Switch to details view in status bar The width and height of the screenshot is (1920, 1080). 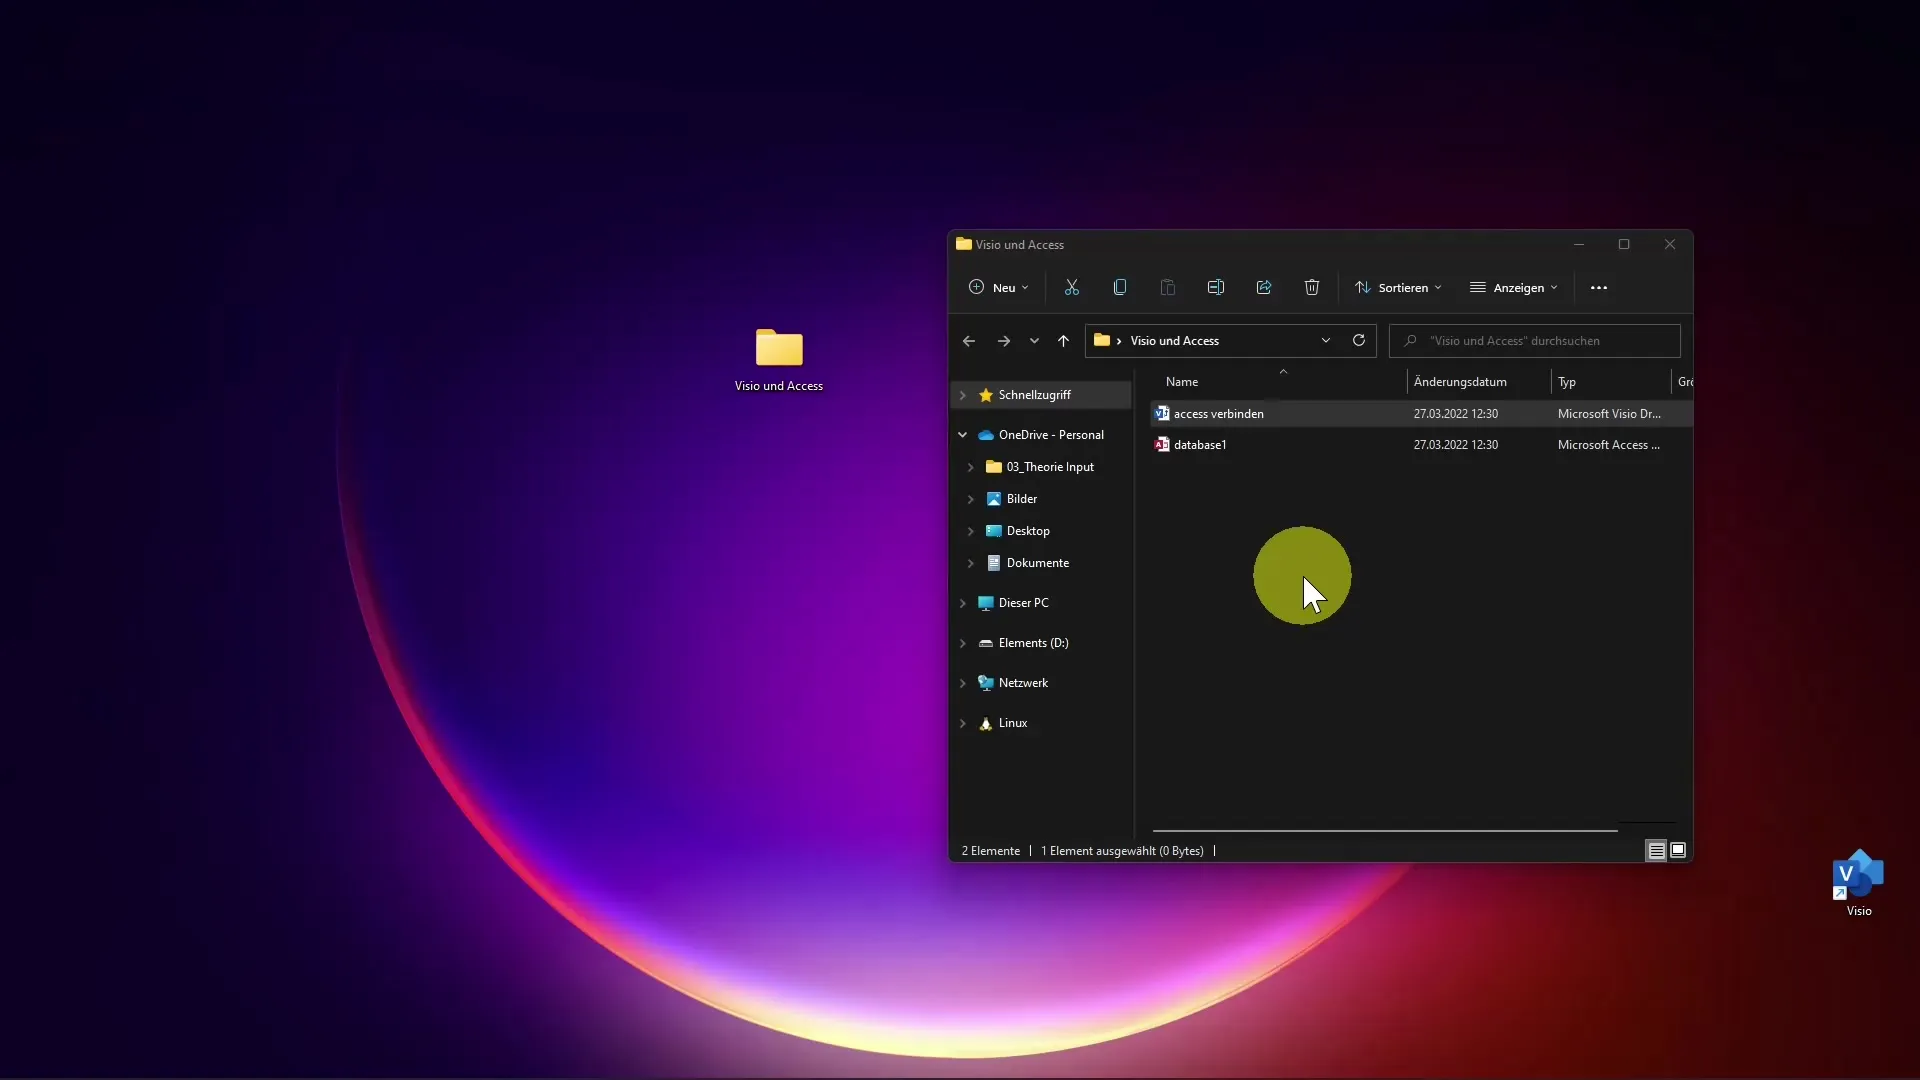(1656, 851)
